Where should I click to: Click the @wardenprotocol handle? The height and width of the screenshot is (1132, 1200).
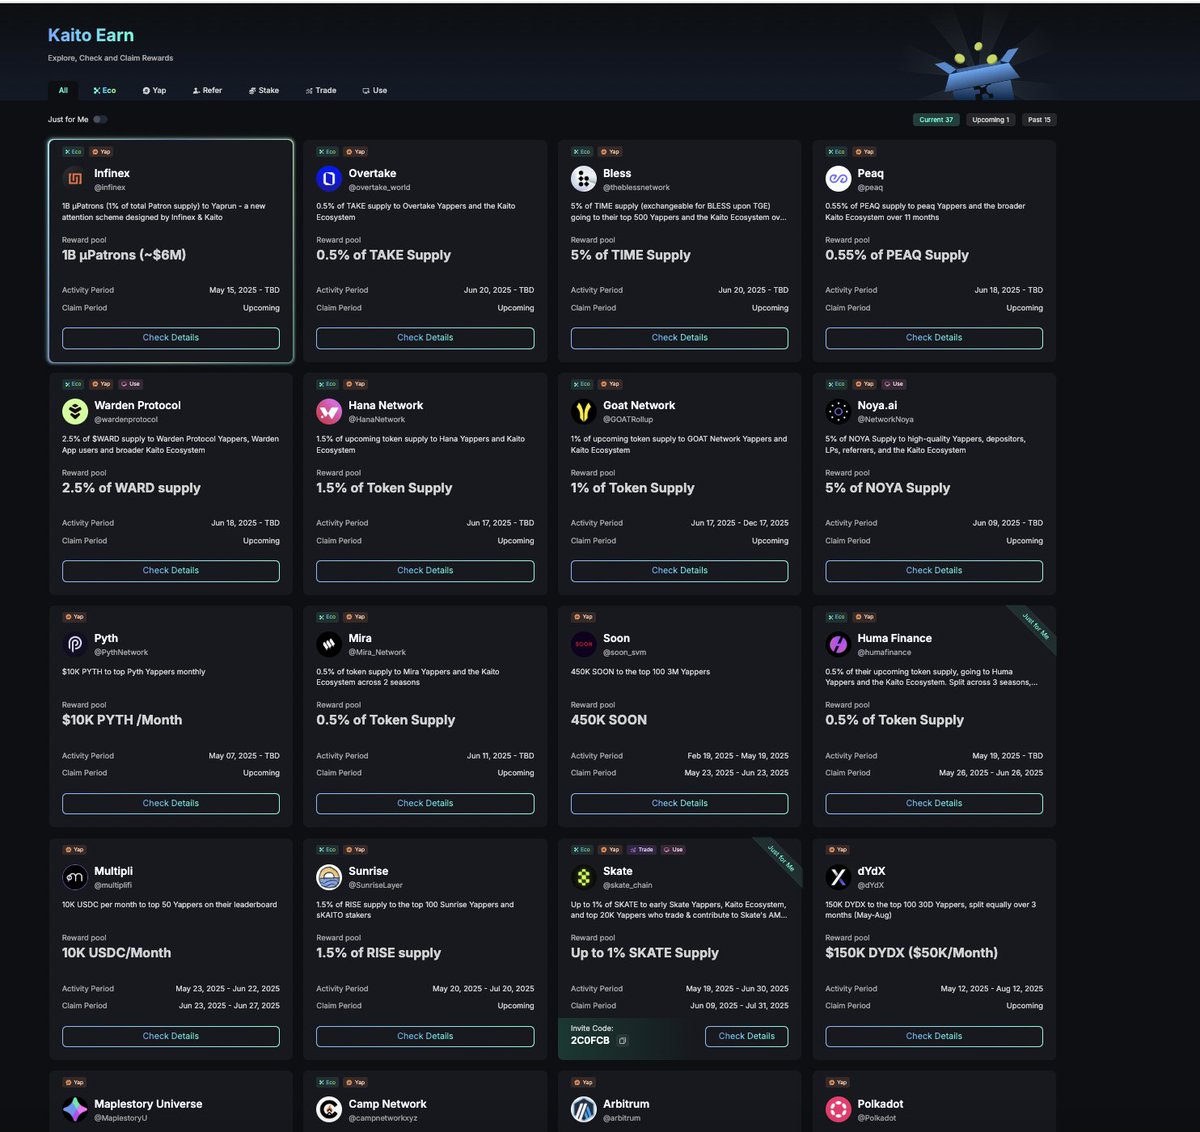click(126, 420)
